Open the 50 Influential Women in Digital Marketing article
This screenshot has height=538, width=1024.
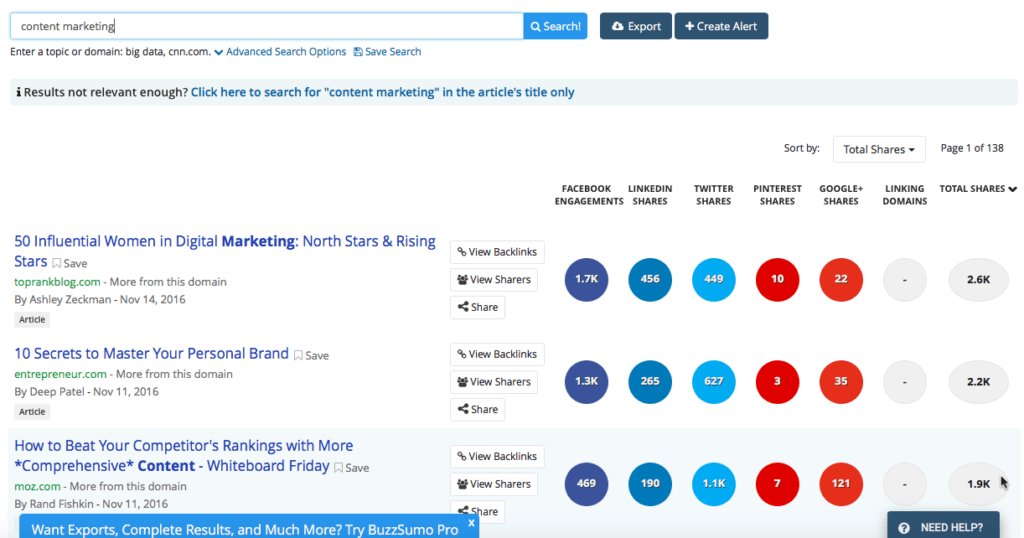[x=225, y=251]
